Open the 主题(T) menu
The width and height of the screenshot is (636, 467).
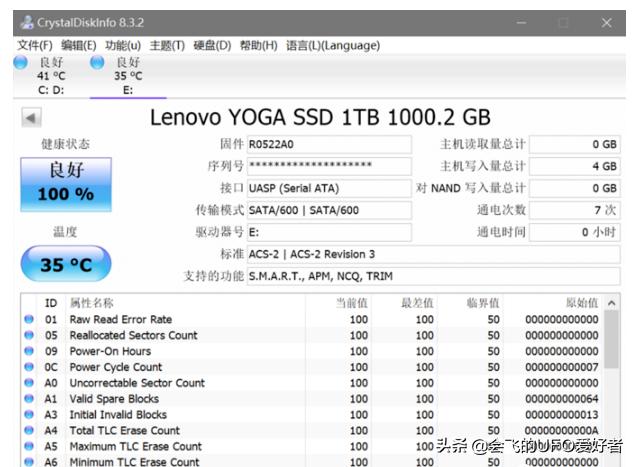pyautogui.click(x=167, y=45)
